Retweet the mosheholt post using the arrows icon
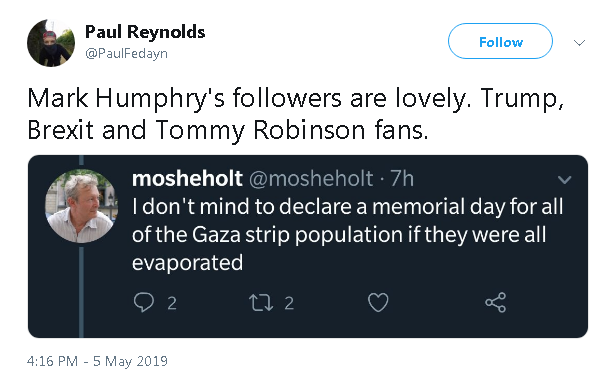612x380 pixels. point(261,303)
